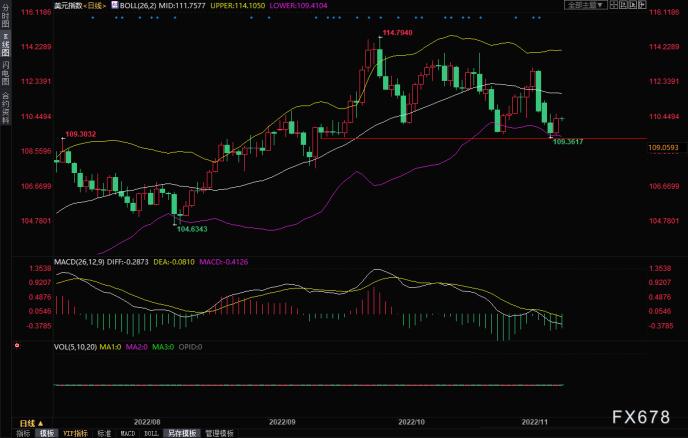
Task: Expand the 日线 period selector
Action: coord(31,424)
